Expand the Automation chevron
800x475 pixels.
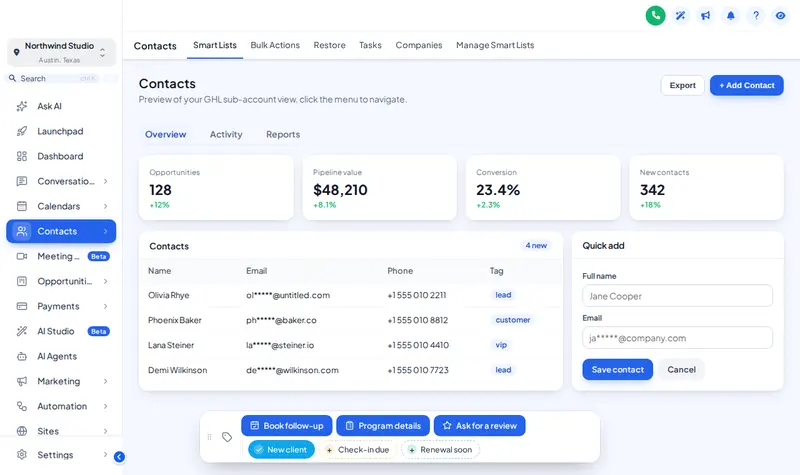coord(105,406)
